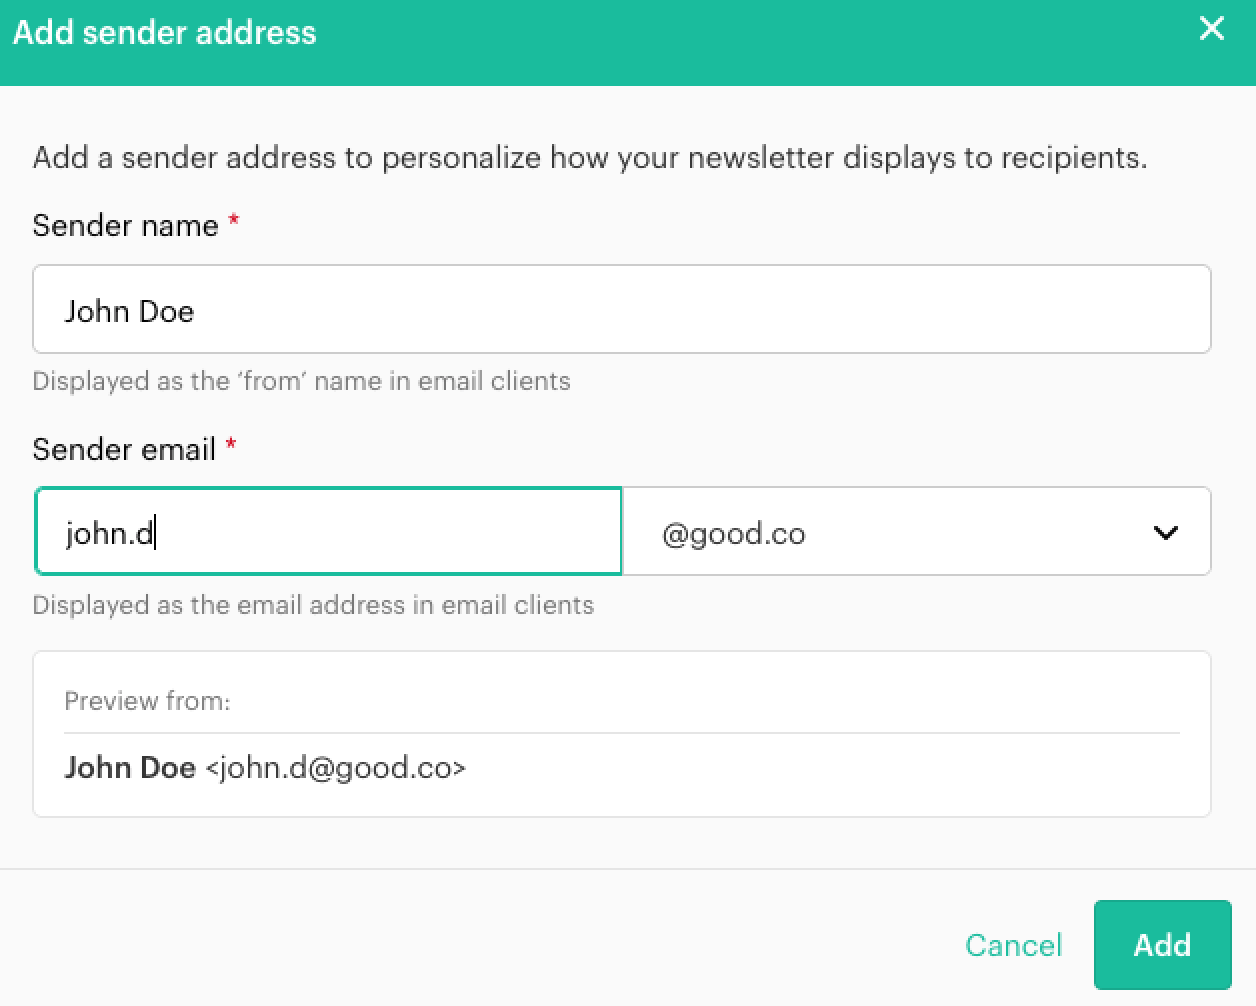Click the Sender name label

pos(125,226)
